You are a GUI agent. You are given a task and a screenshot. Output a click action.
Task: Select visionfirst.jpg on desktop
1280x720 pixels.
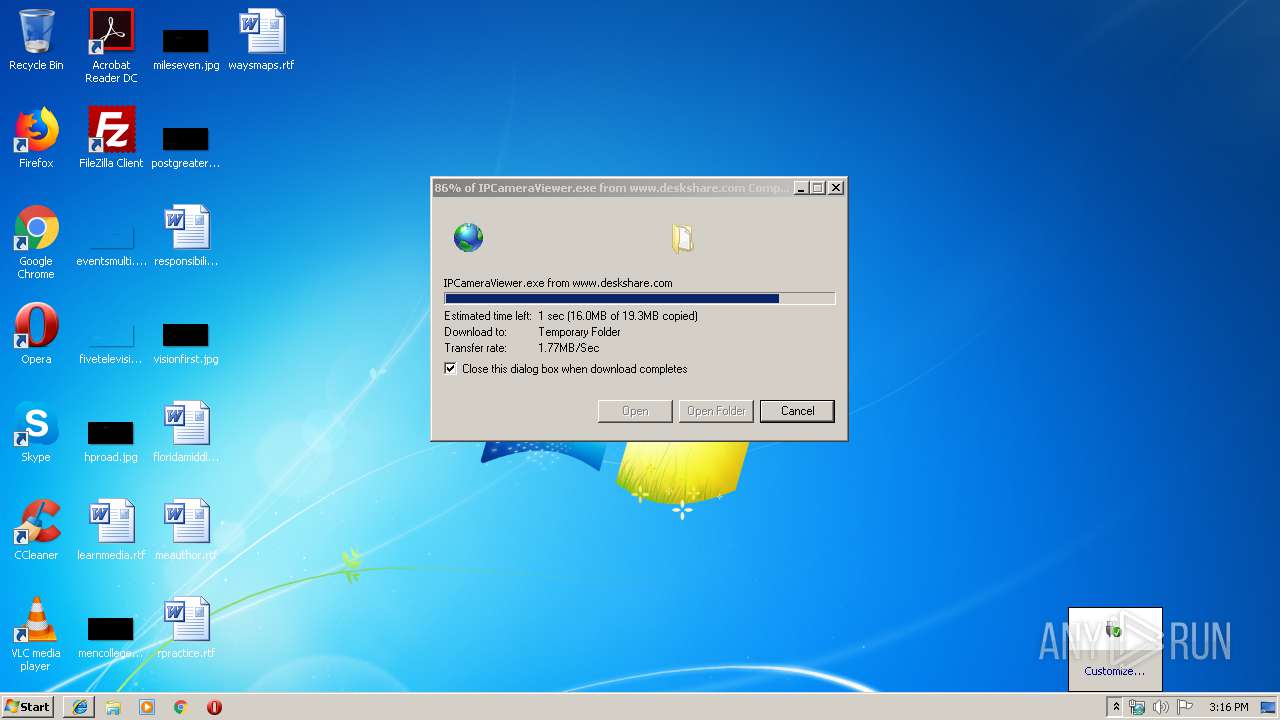(186, 342)
